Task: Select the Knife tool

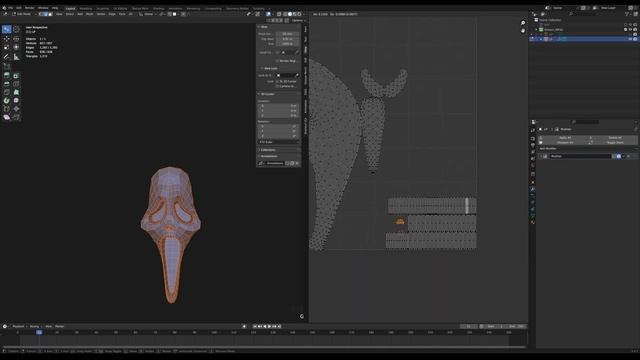Action: click(x=7, y=92)
